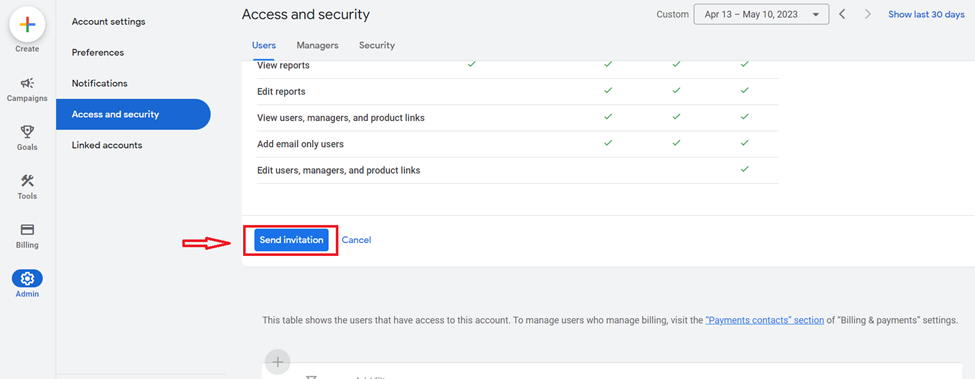Open "Payments contacts" section link

[x=765, y=321]
